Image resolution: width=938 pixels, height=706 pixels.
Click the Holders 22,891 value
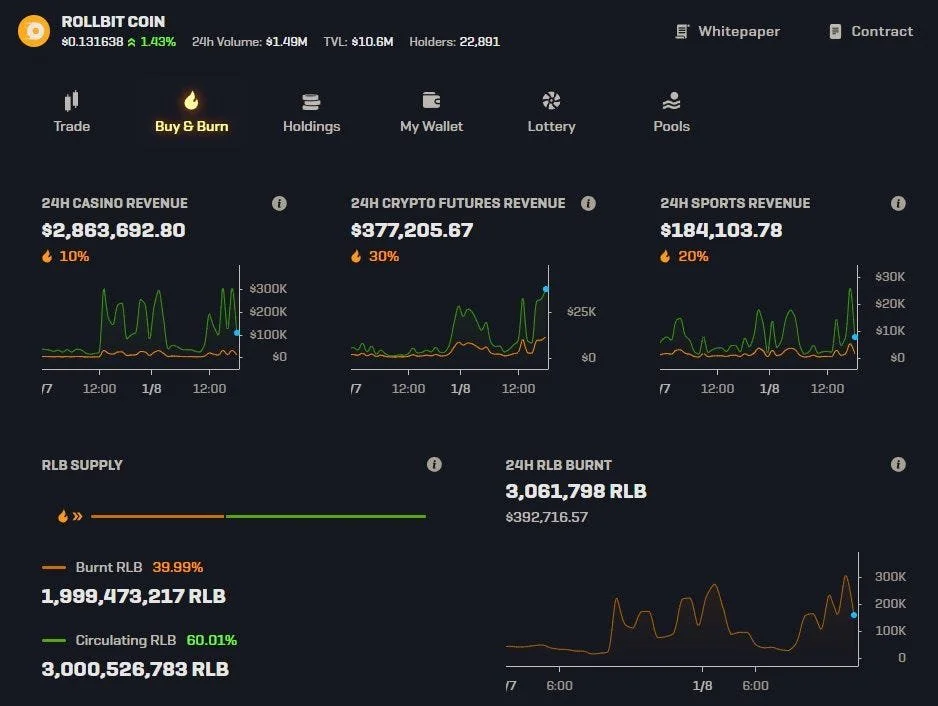point(479,42)
